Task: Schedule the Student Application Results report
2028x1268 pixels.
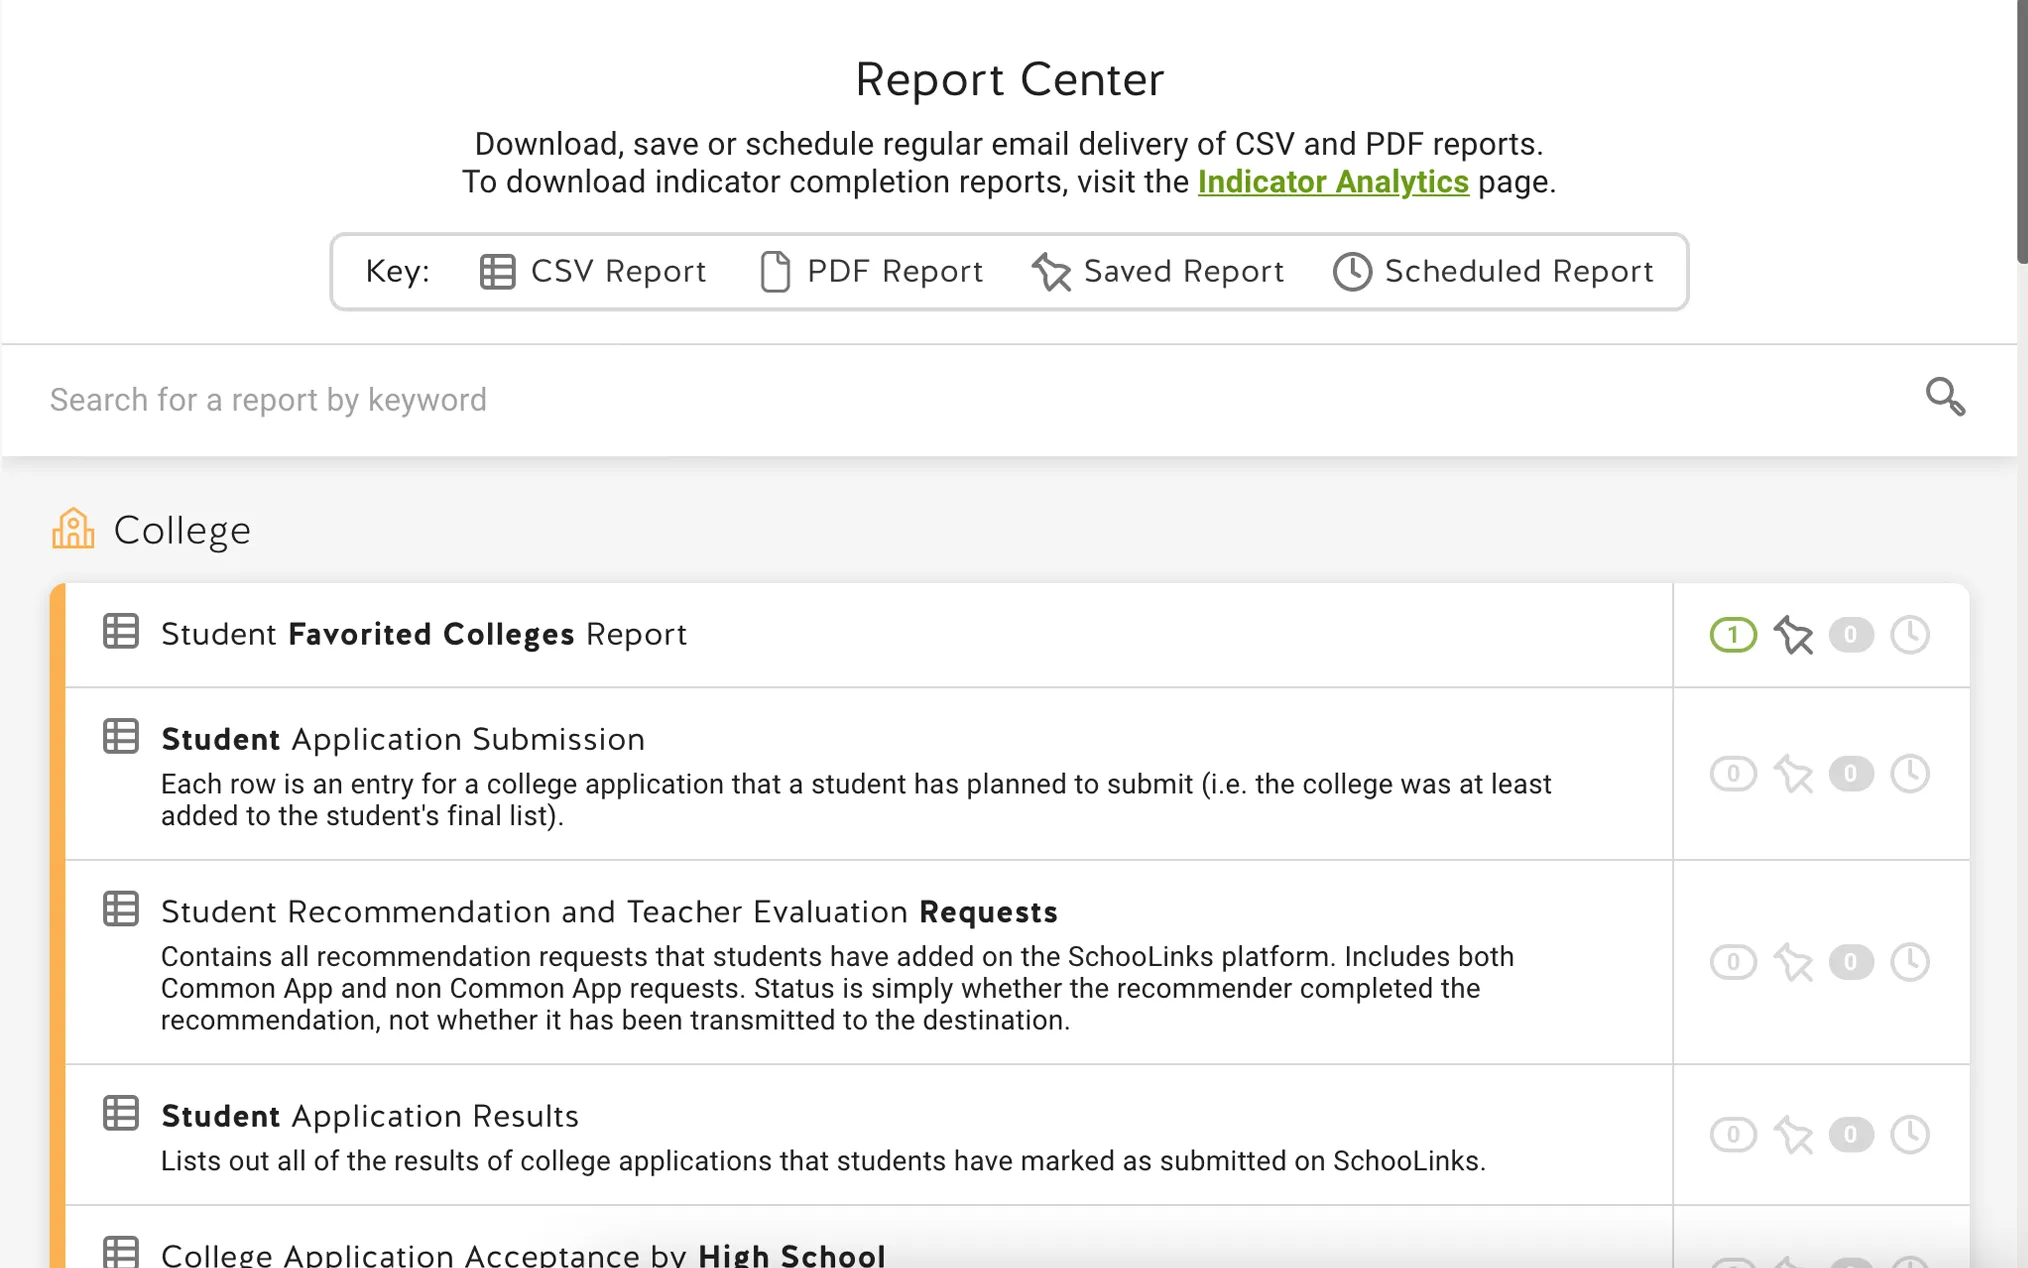Action: pyautogui.click(x=1910, y=1135)
